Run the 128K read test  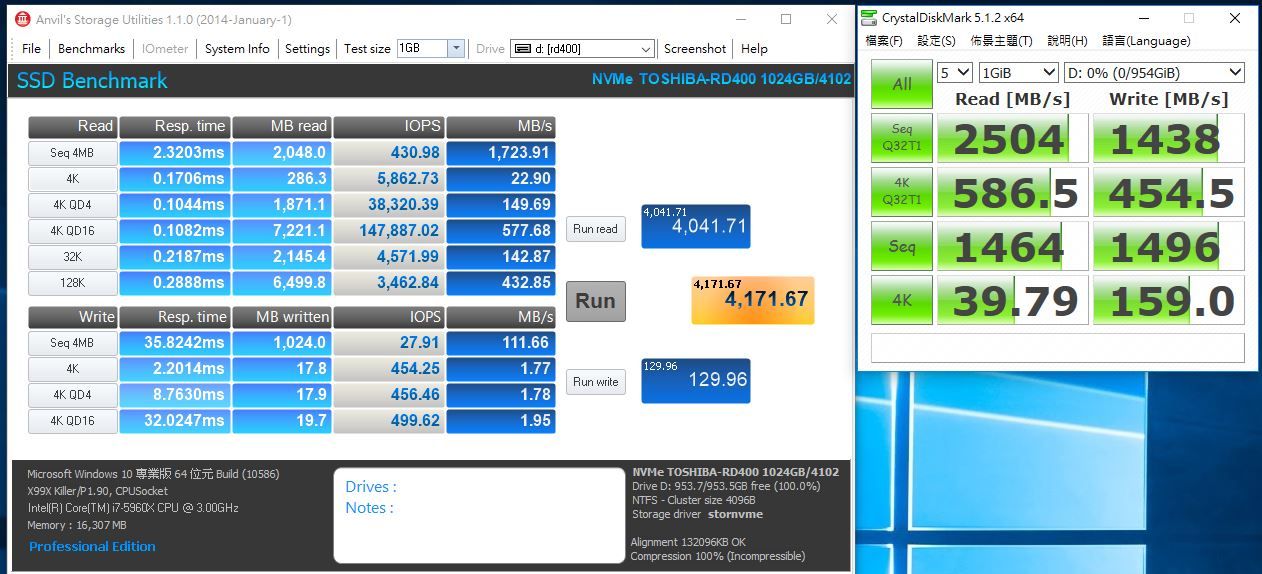coord(72,283)
